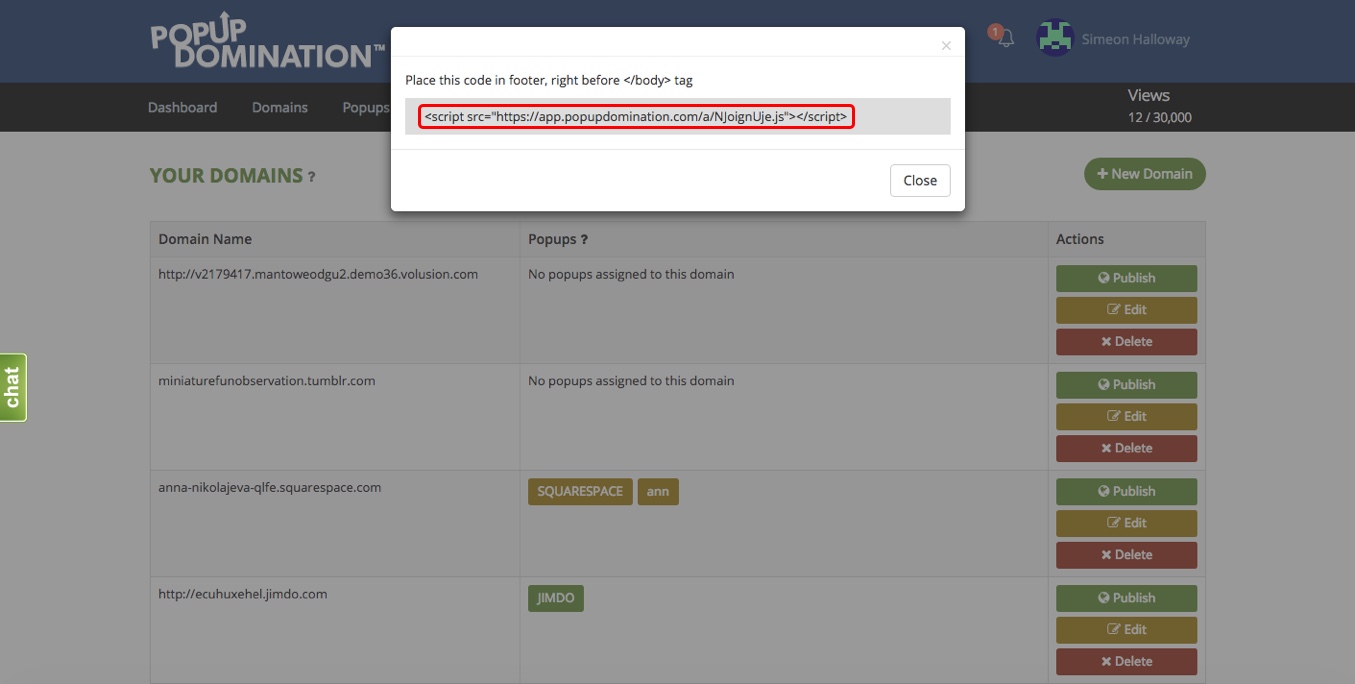Open the Simeon Halloway account name

[1135, 40]
